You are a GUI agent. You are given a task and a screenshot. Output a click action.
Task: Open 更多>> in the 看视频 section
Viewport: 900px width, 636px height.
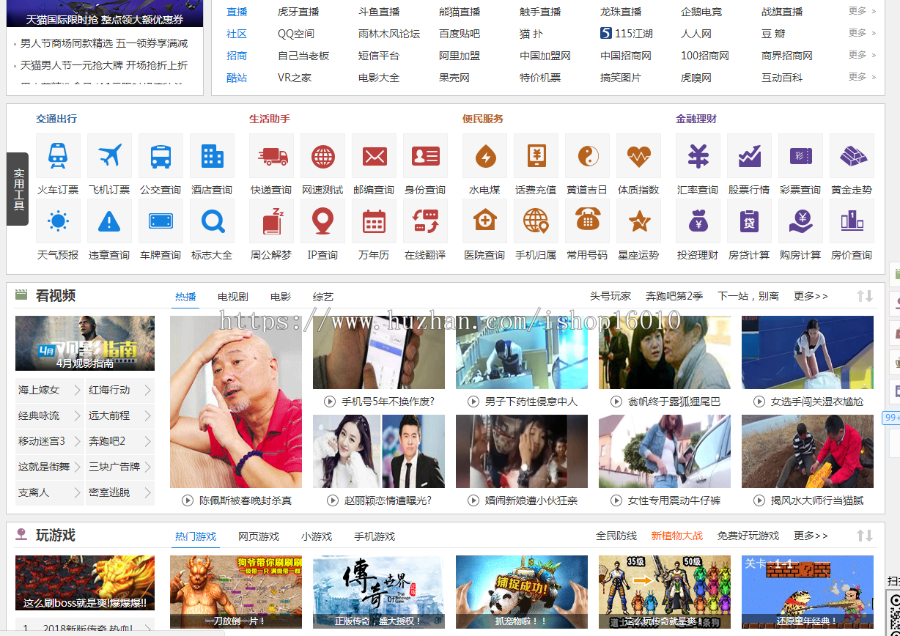click(810, 296)
